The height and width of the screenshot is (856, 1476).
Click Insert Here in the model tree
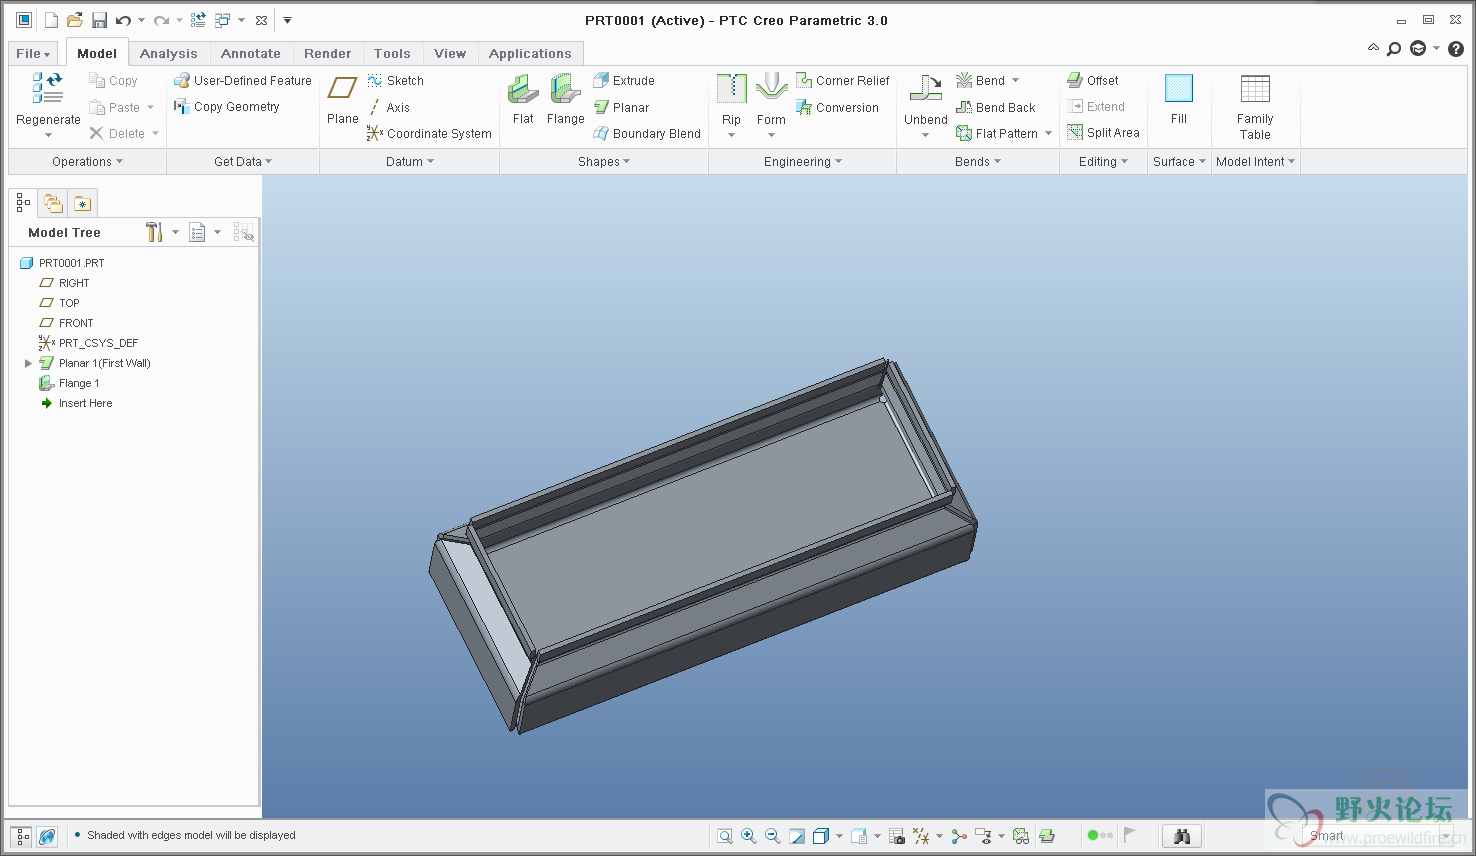pos(76,404)
